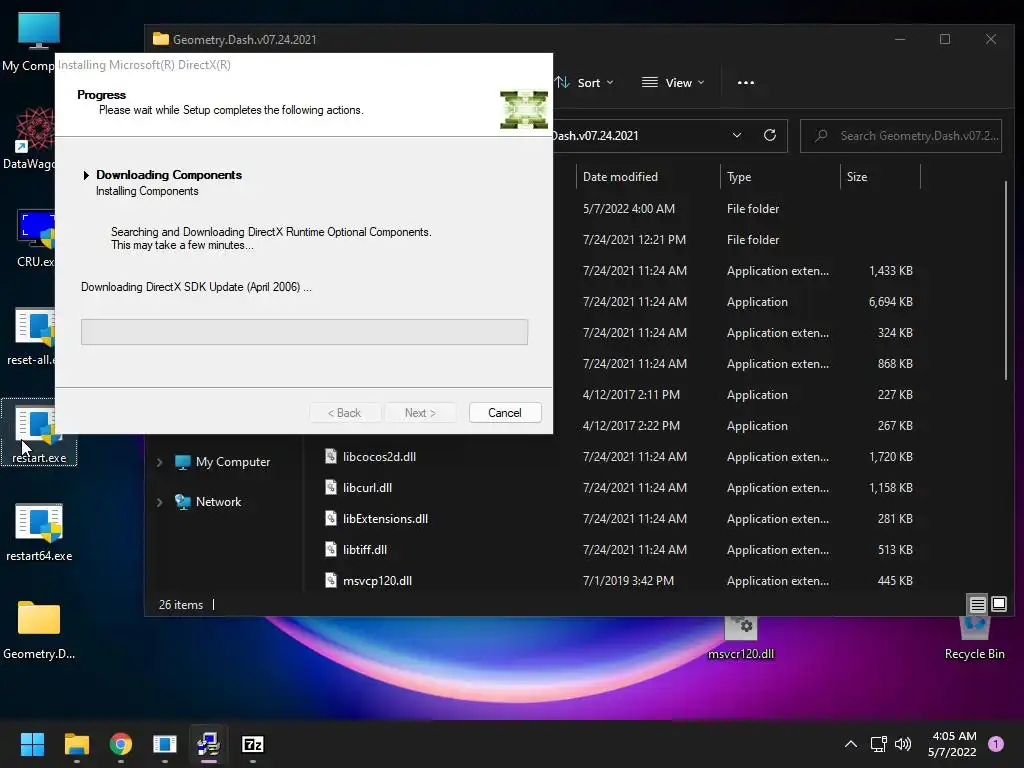Switch to large thumbnails view icon

pyautogui.click(x=999, y=605)
